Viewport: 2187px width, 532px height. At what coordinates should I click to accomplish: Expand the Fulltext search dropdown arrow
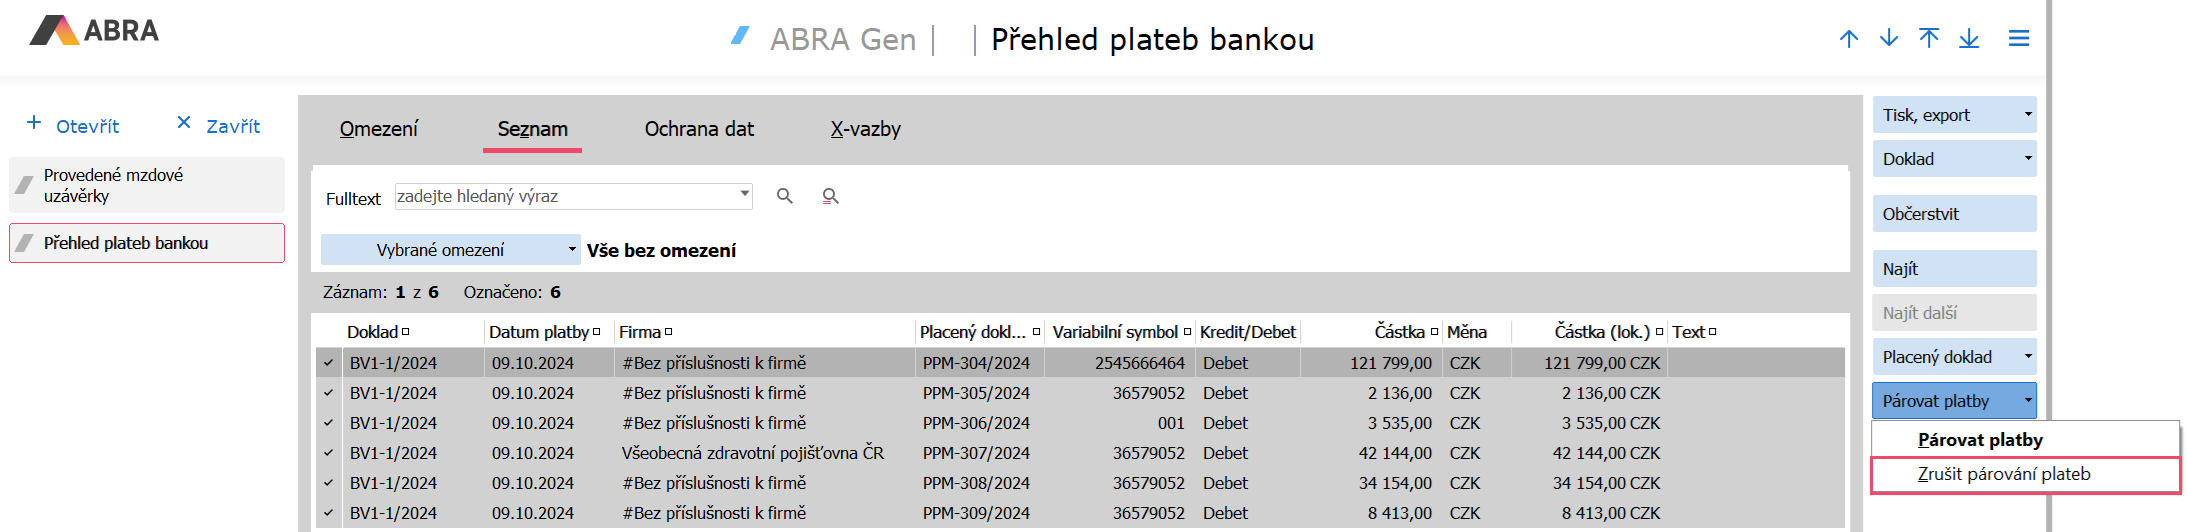click(x=745, y=194)
